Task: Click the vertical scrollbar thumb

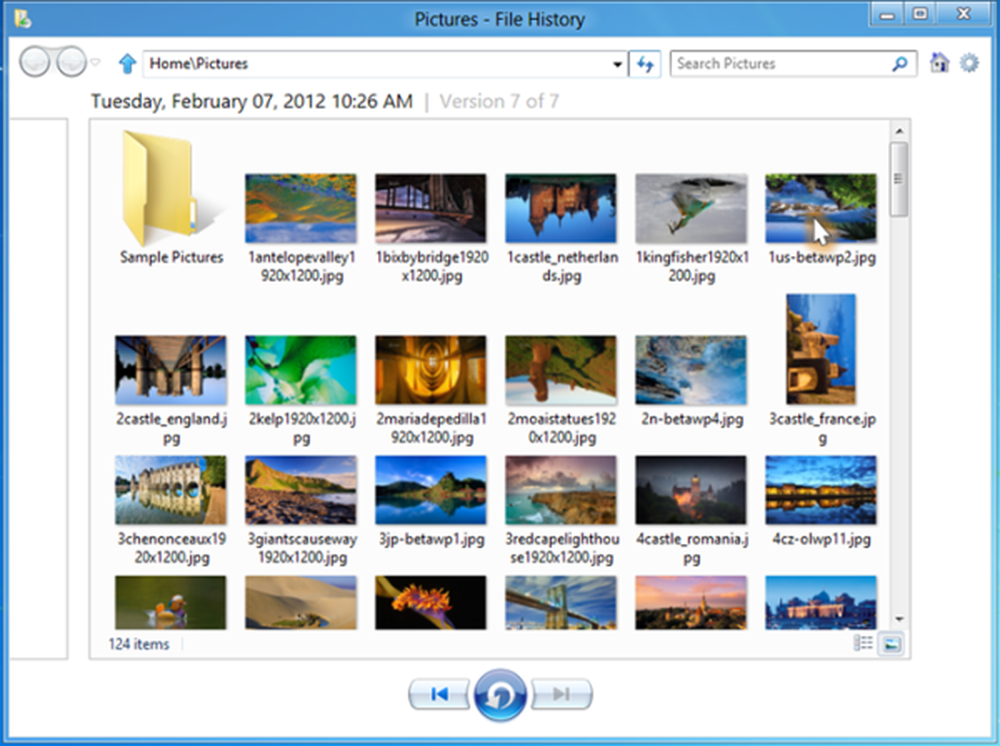Action: 899,179
